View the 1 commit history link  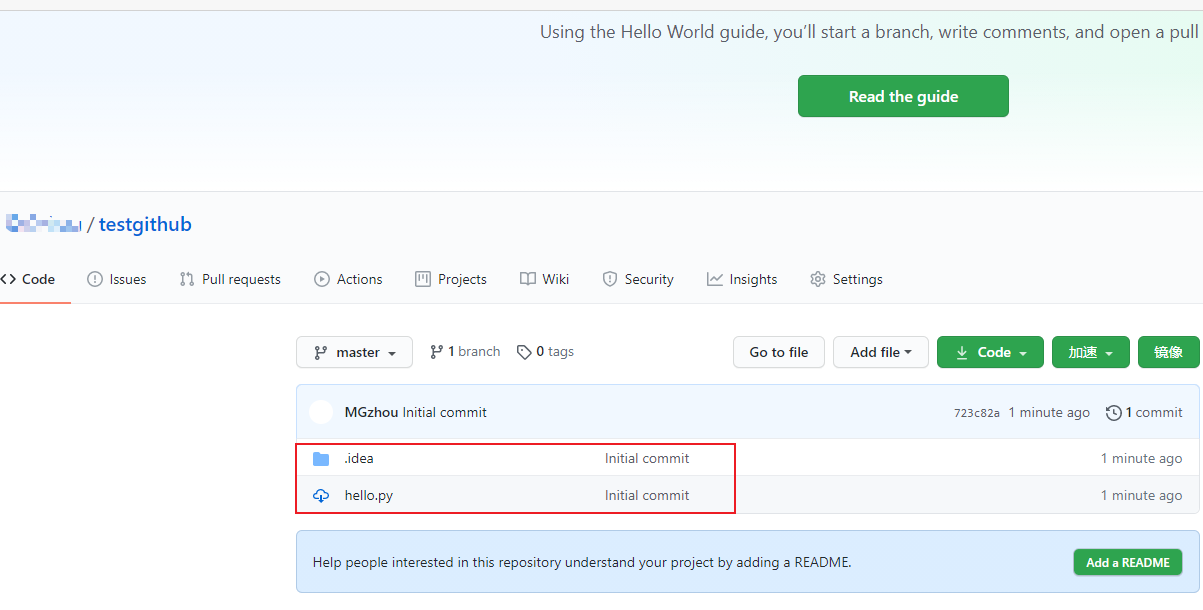[1144, 412]
